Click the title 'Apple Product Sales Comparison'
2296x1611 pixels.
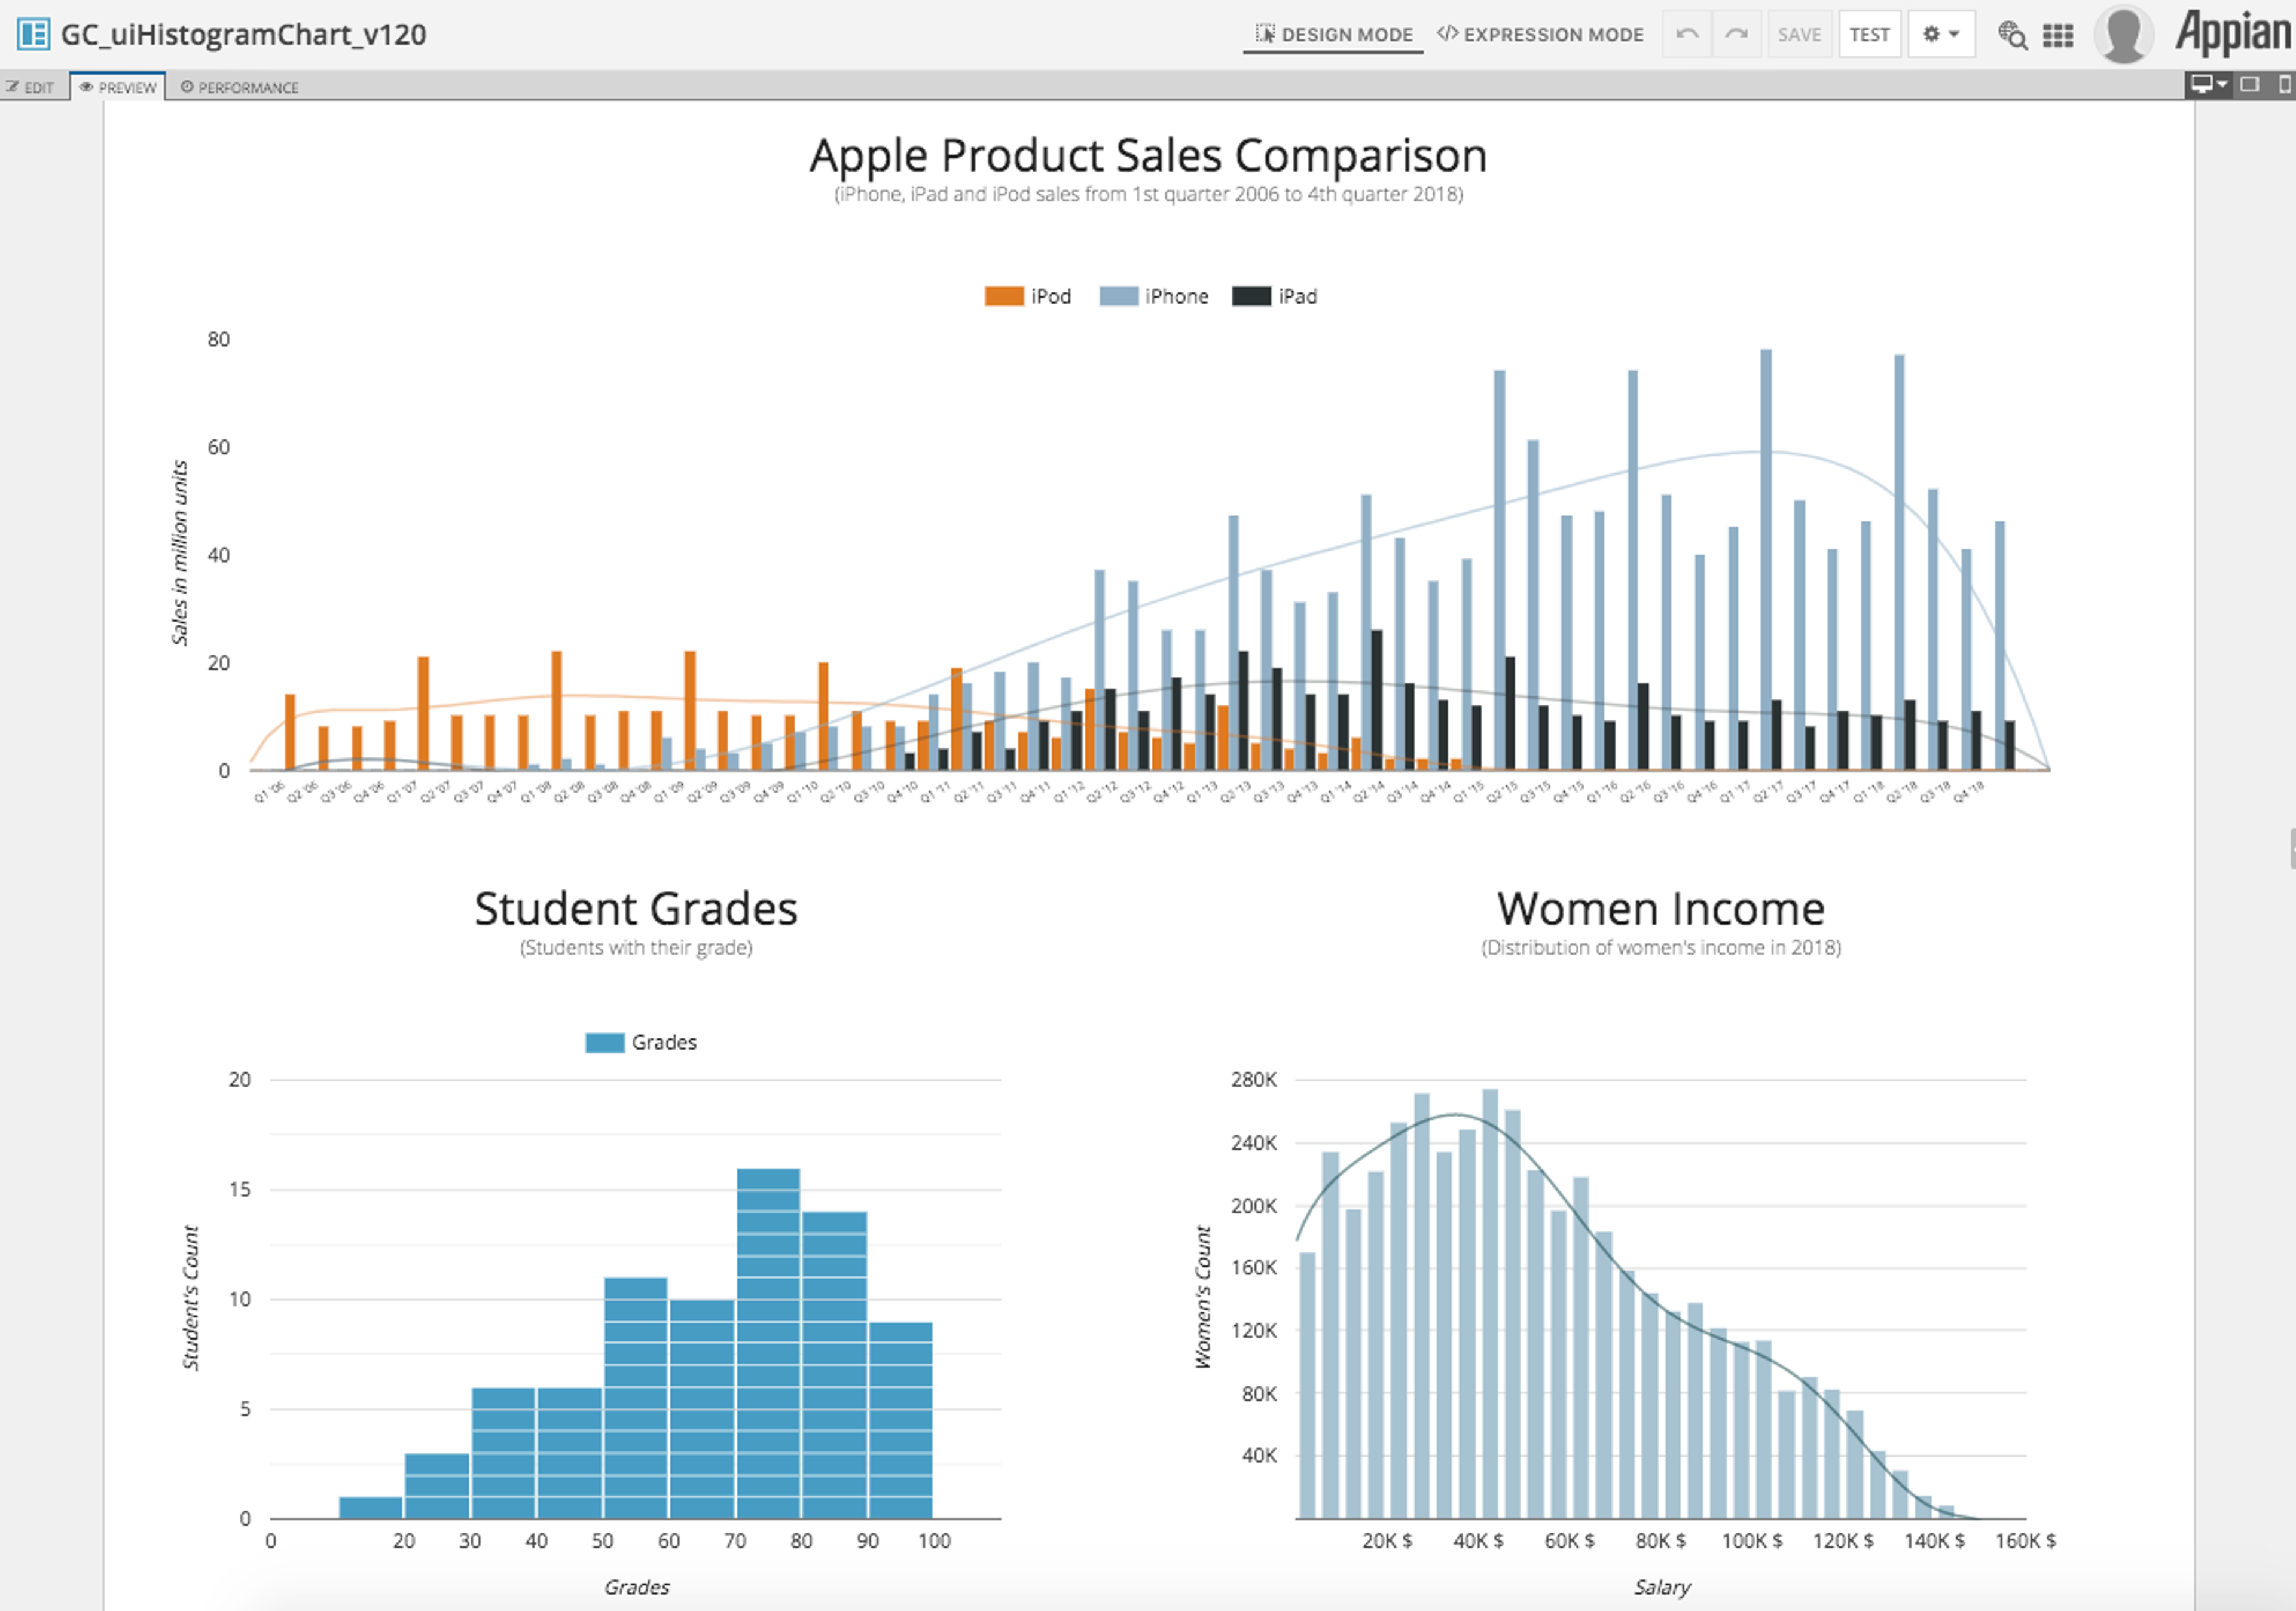1148,156
